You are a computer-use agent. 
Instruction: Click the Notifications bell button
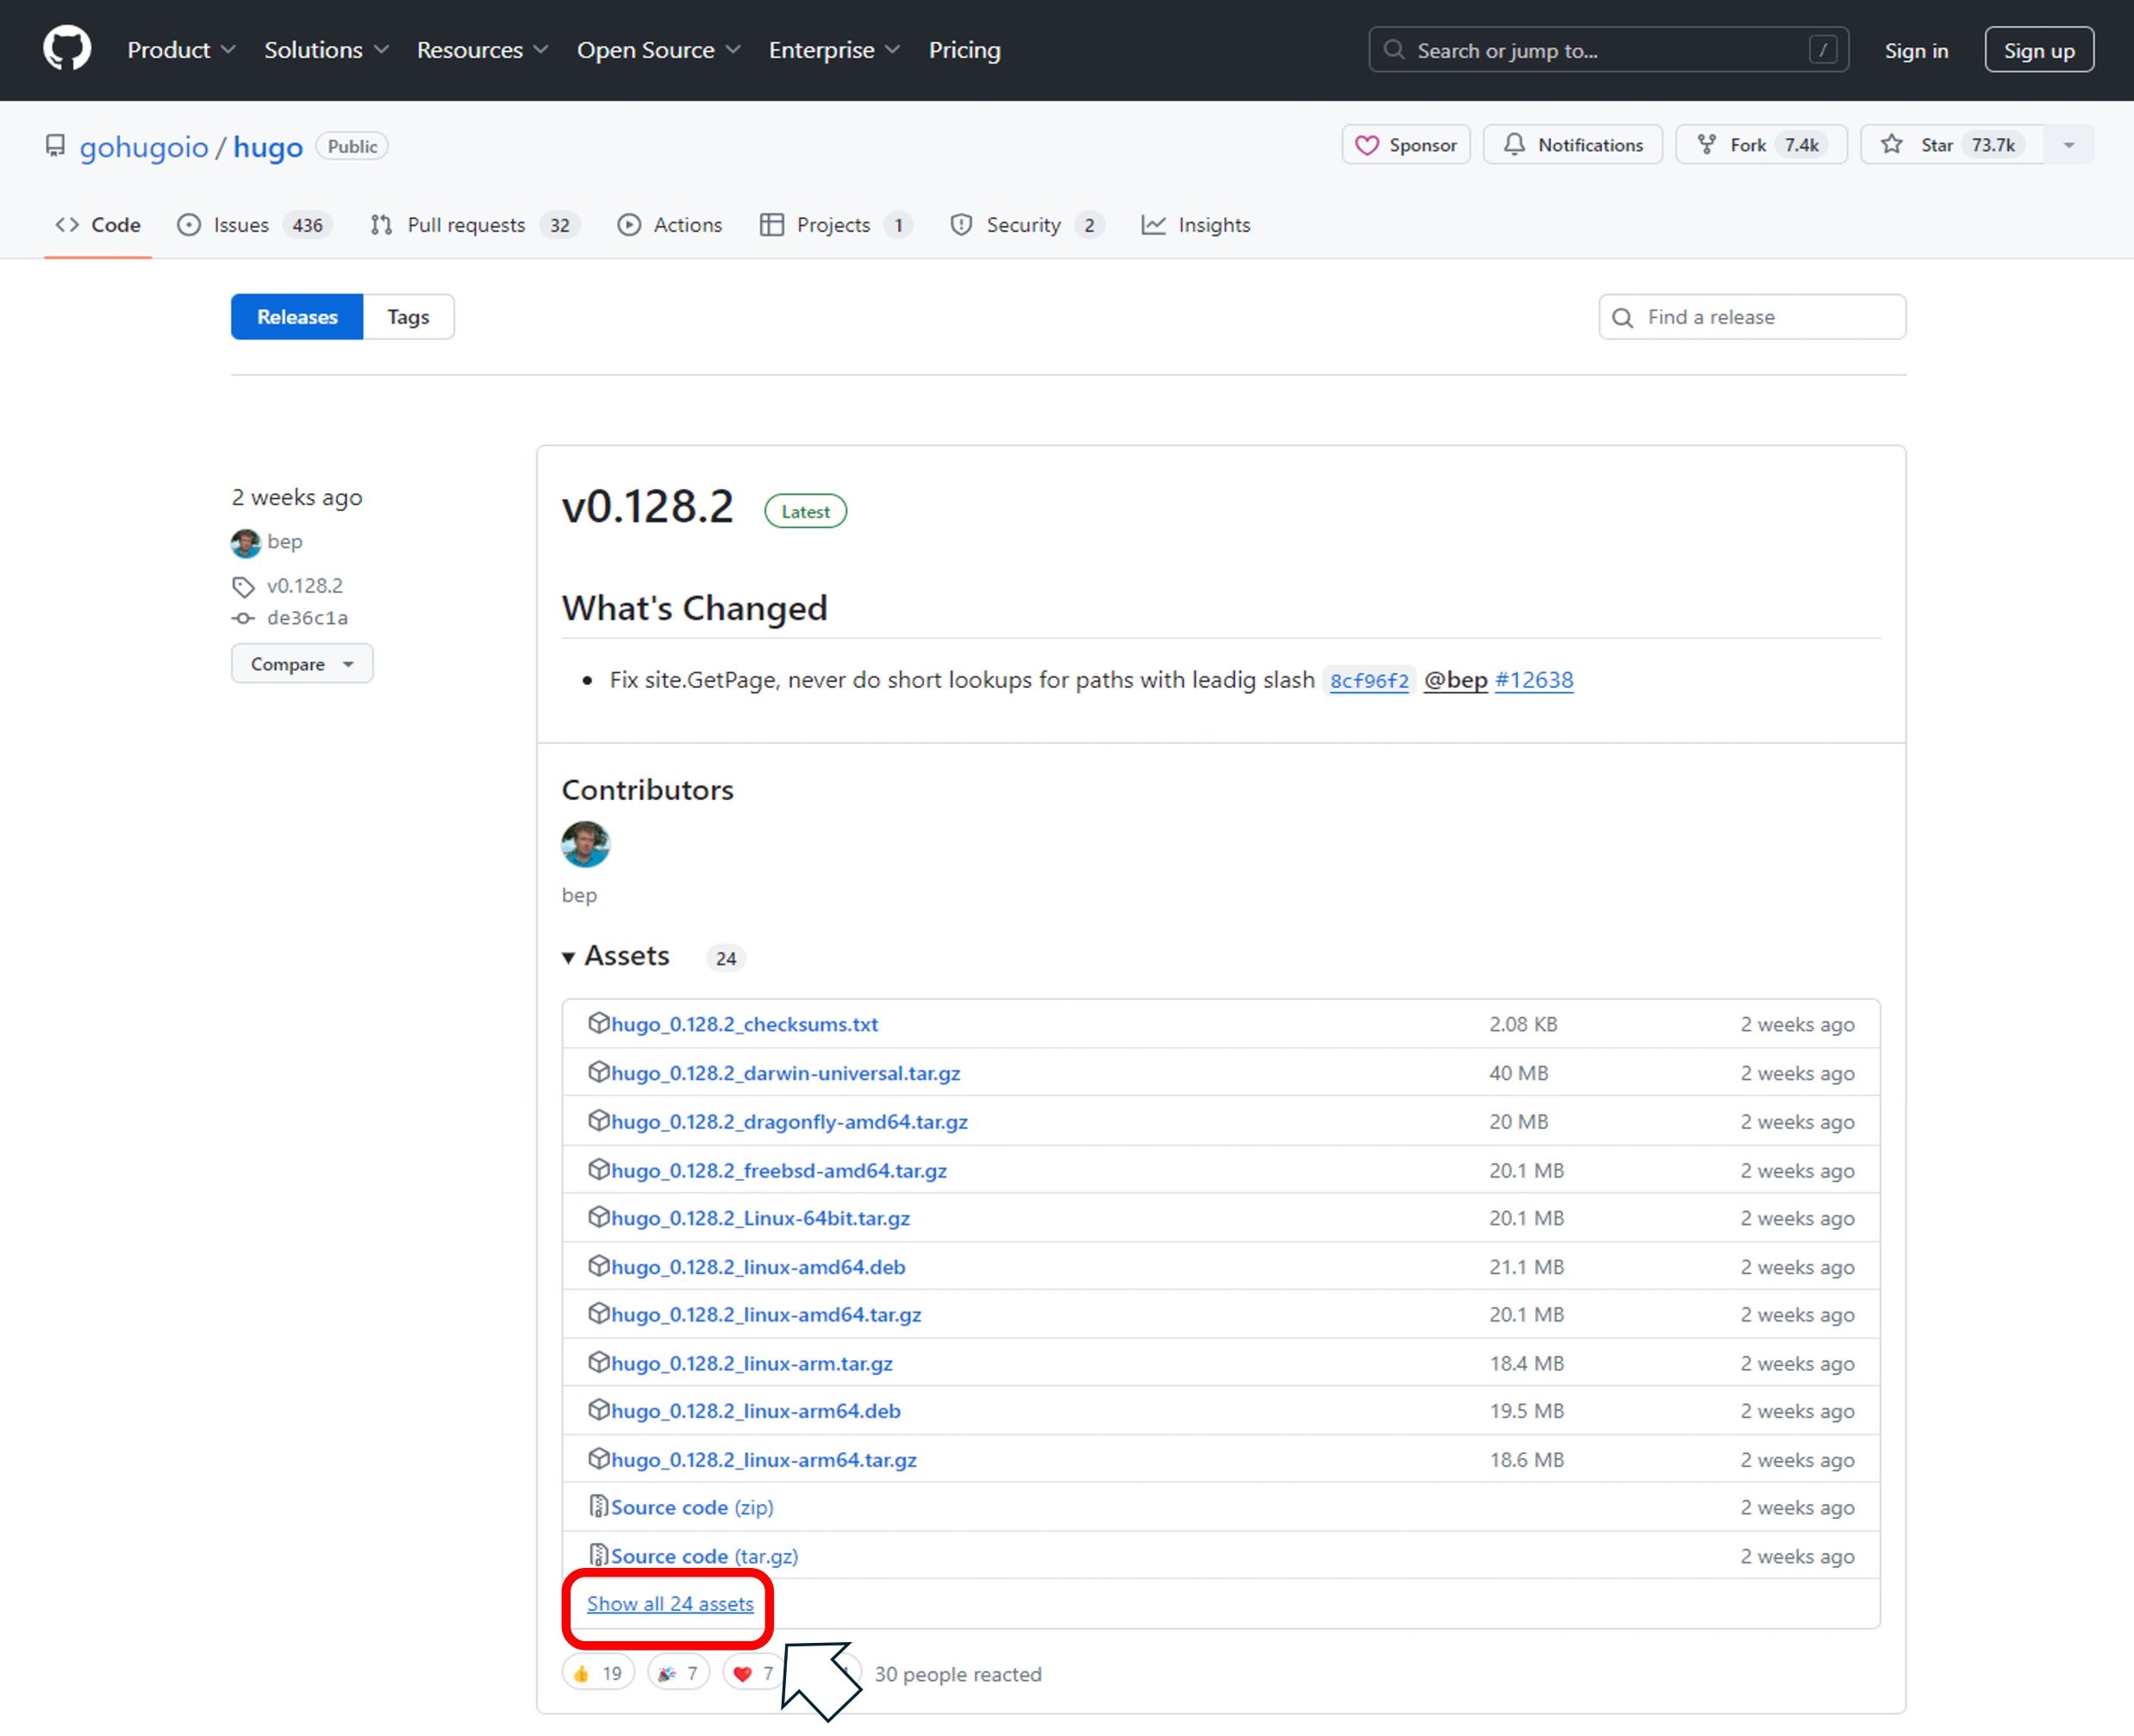coord(1573,145)
